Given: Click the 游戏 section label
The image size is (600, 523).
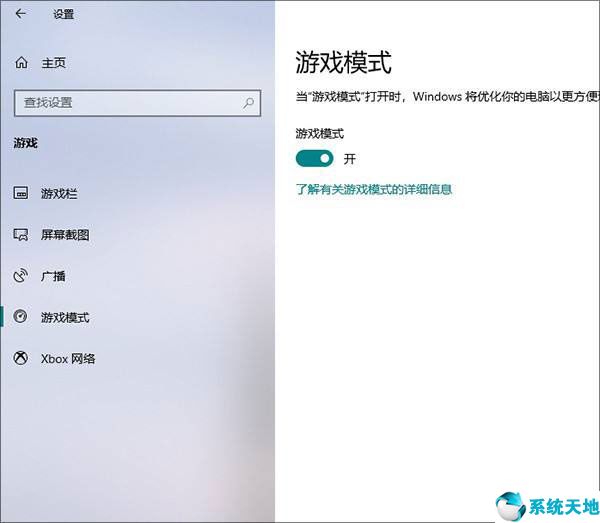Looking at the screenshot, I should (x=25, y=143).
